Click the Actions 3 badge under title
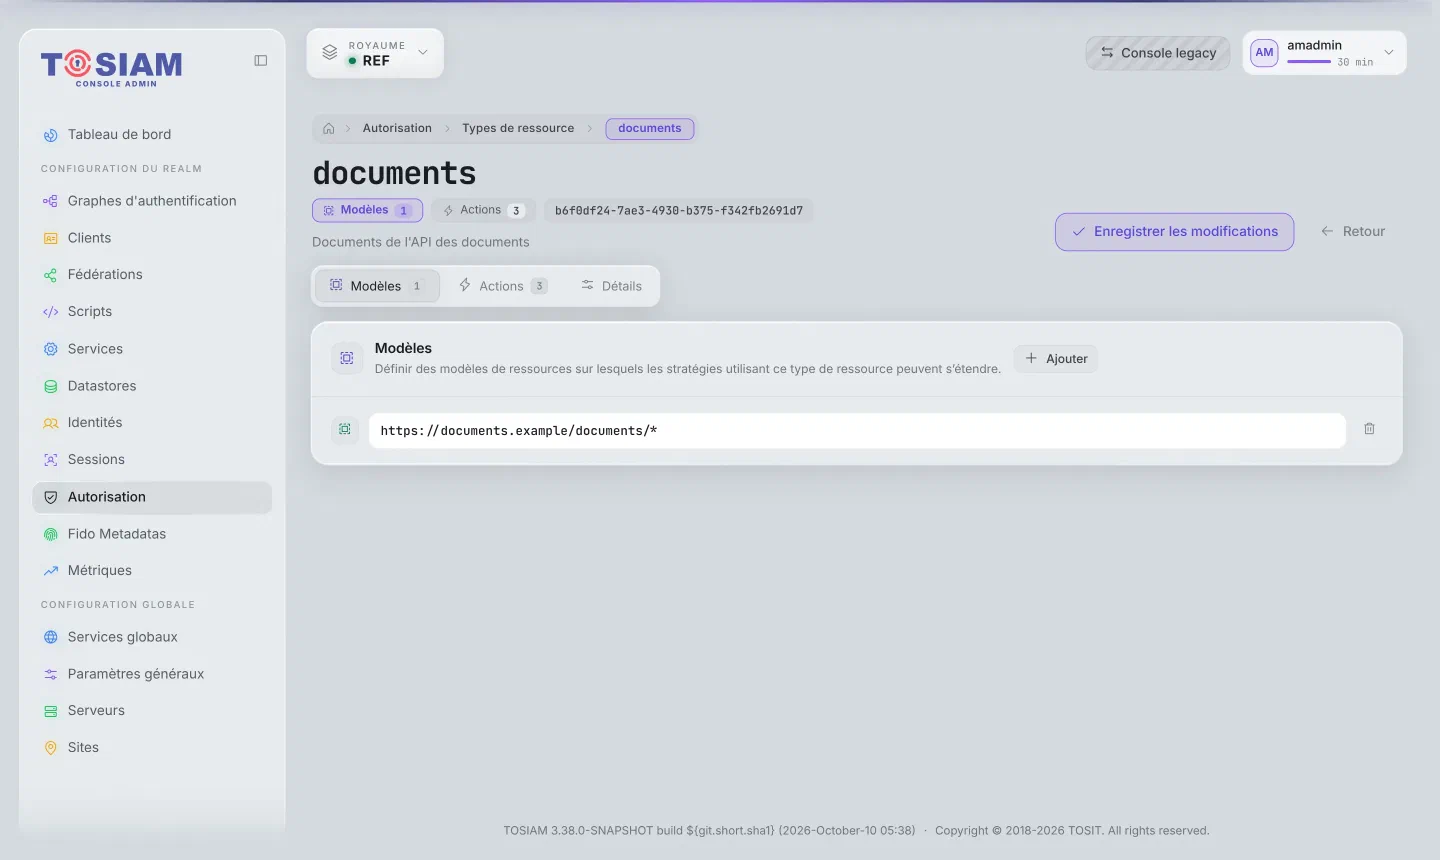The width and height of the screenshot is (1440, 860). [483, 210]
